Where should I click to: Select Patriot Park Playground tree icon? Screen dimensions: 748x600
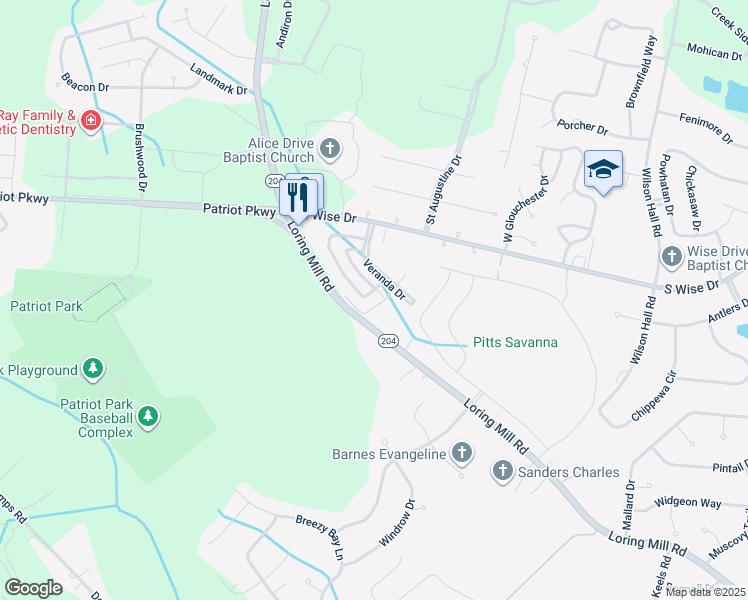pyautogui.click(x=93, y=369)
